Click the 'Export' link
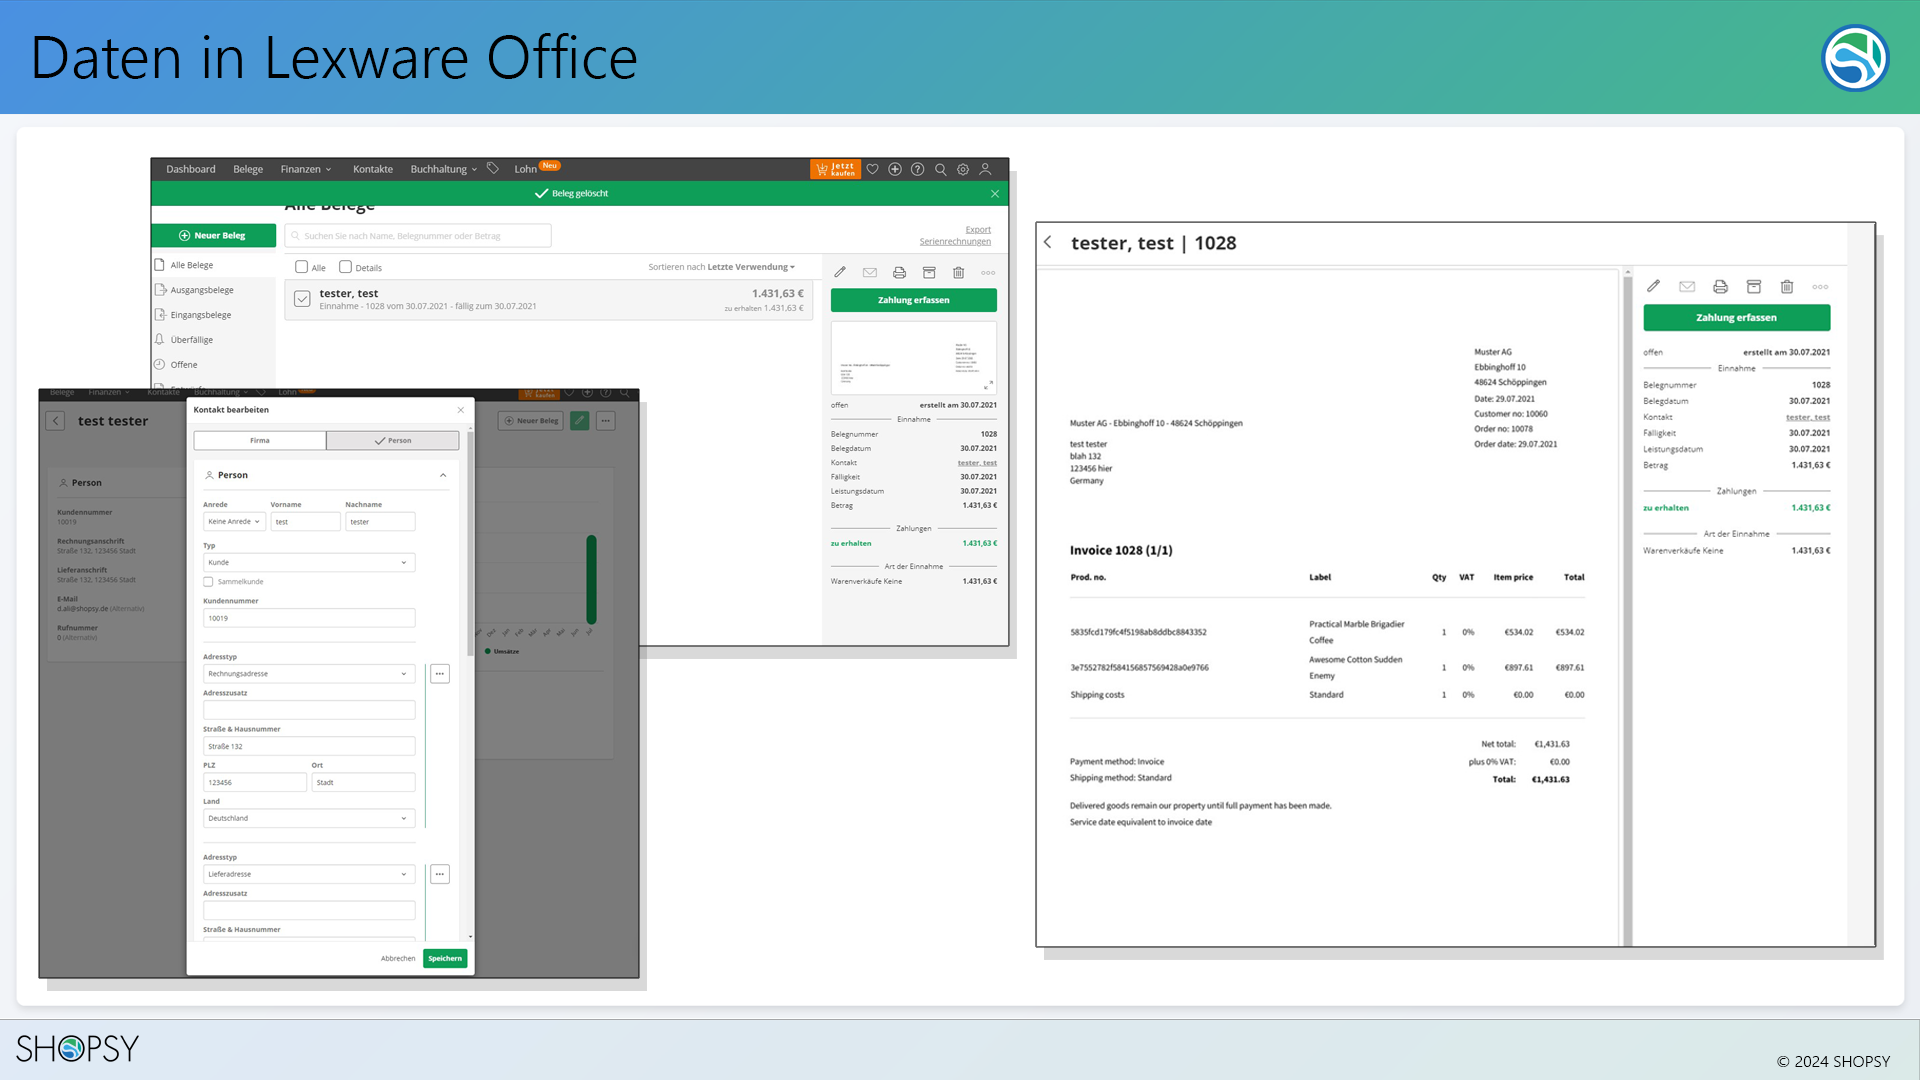This screenshot has width=1920, height=1080. click(978, 230)
